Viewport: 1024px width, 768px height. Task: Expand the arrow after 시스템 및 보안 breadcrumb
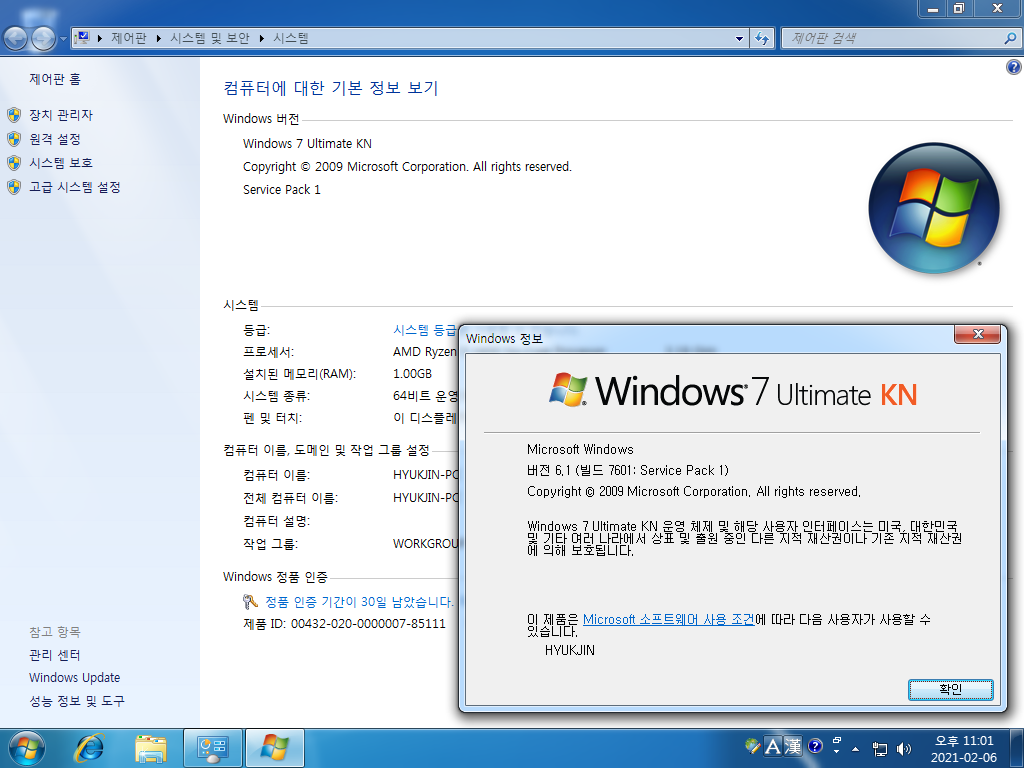pyautogui.click(x=262, y=39)
